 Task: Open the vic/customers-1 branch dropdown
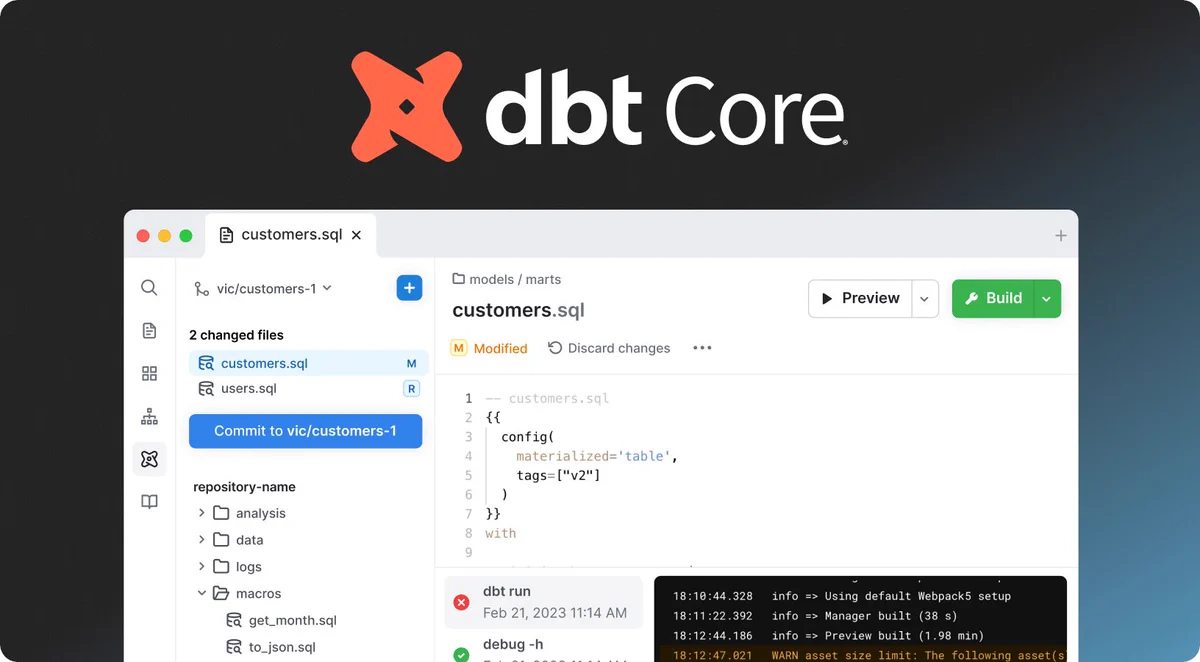pos(275,289)
